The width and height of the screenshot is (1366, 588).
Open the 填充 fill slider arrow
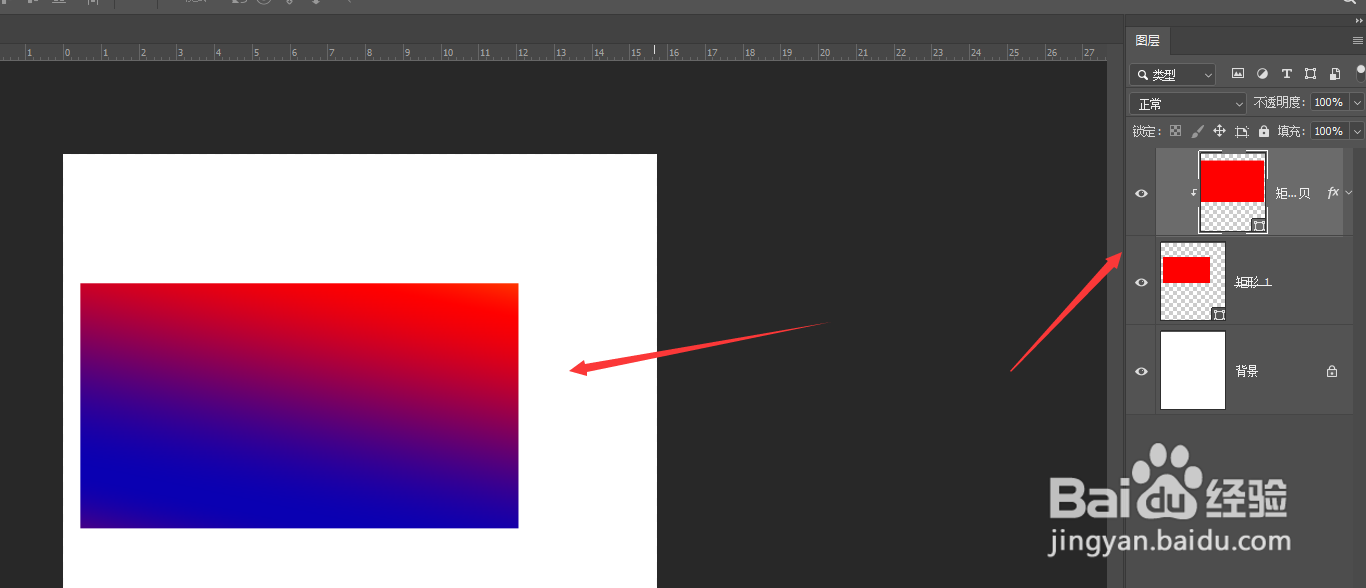coord(1357,131)
